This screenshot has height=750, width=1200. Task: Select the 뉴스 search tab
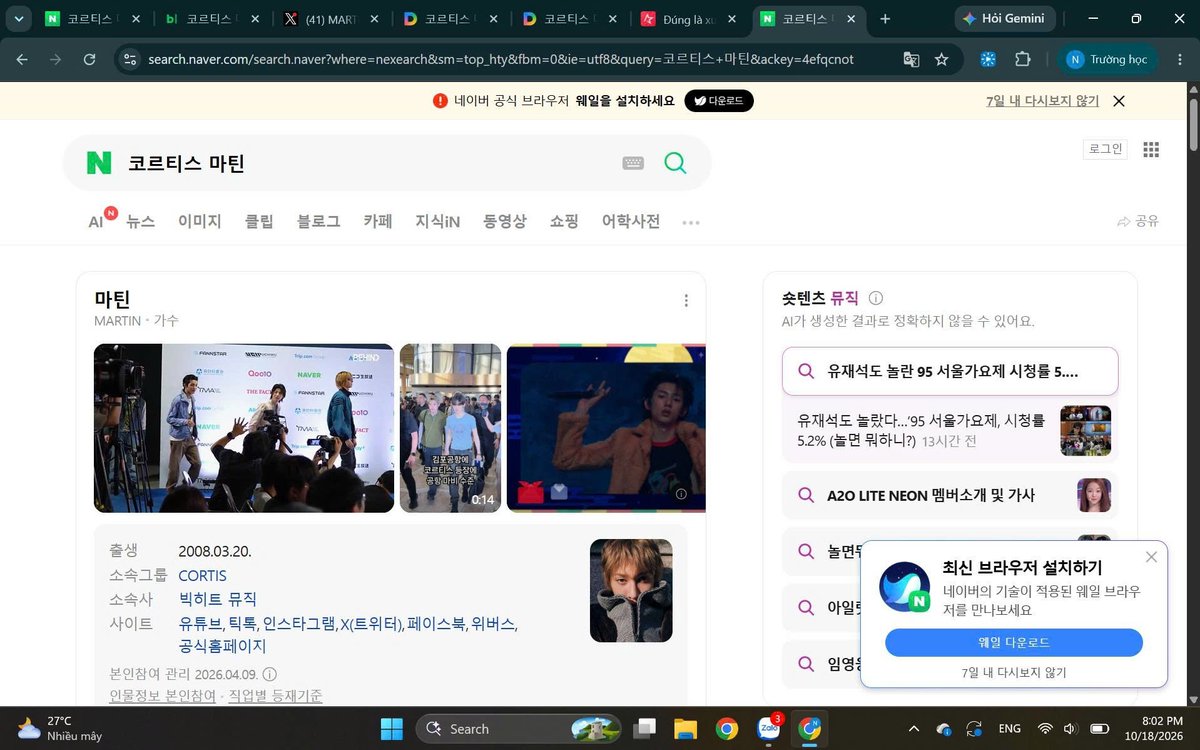pos(140,221)
